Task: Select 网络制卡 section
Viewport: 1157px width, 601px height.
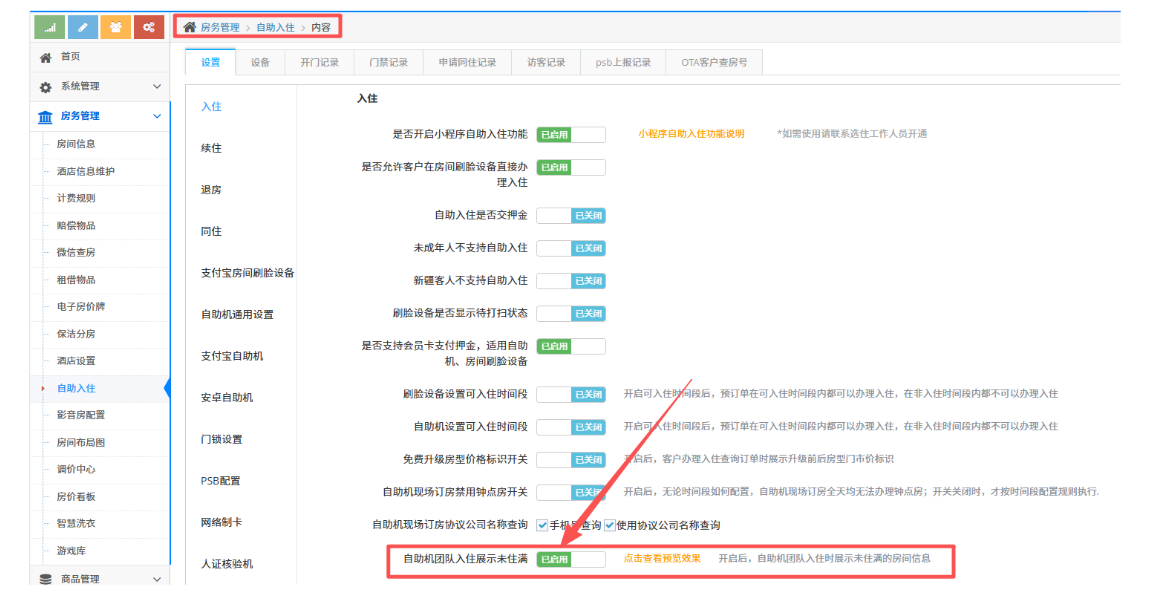Action: point(221,522)
